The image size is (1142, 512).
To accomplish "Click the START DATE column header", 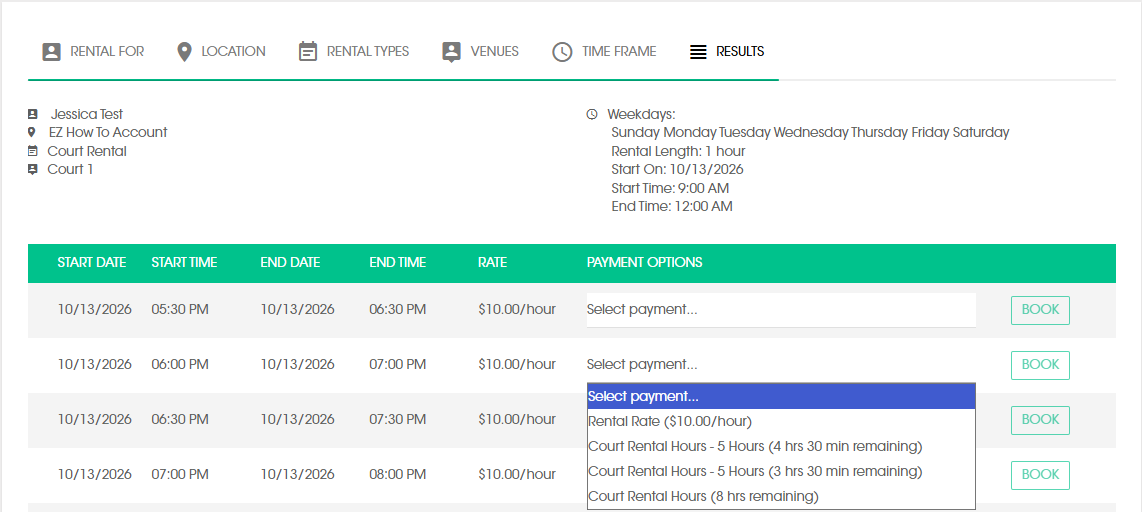I will click(x=92, y=263).
